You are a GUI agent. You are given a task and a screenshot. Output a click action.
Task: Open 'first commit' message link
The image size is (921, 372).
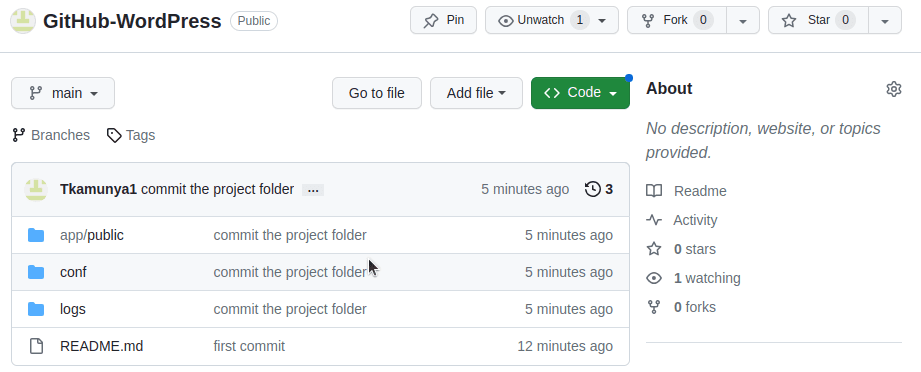click(249, 346)
